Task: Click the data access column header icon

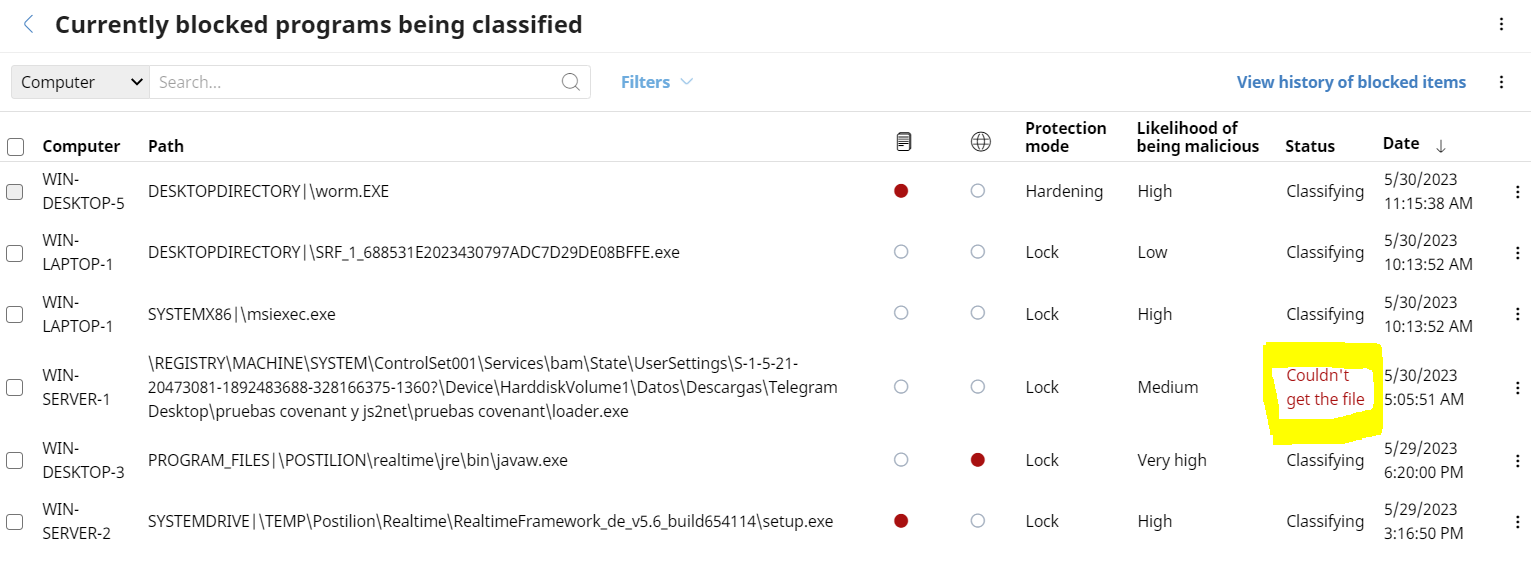Action: [x=903, y=142]
